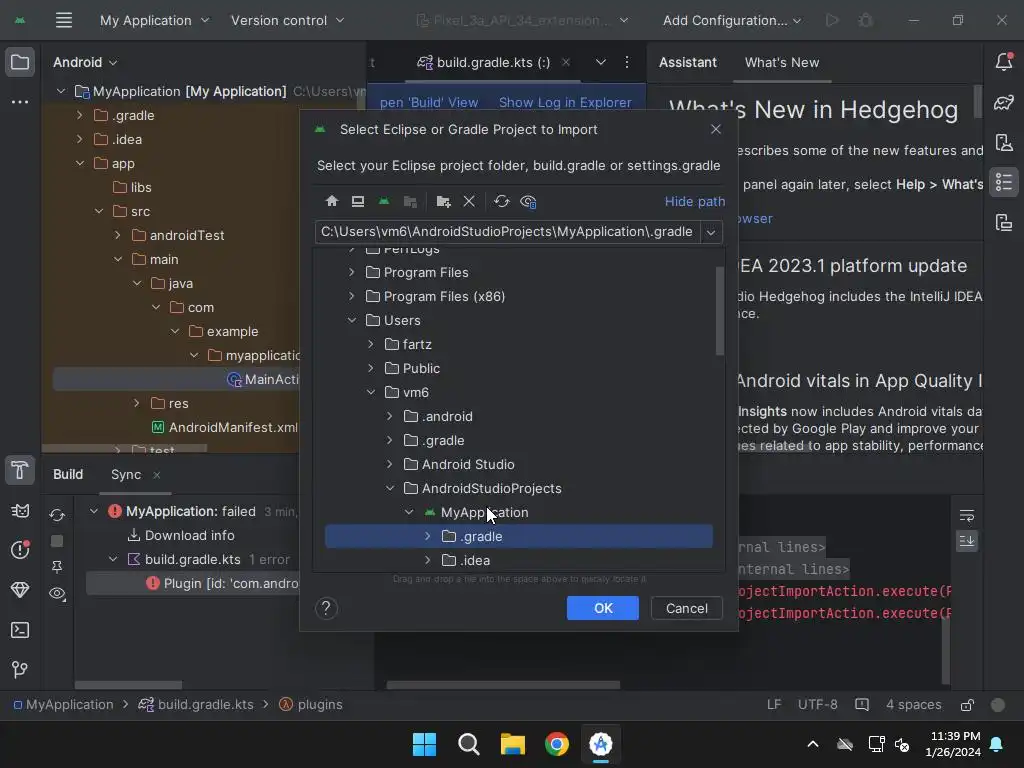This screenshot has width=1024, height=768.
Task: Open File Explorer on taskbar
Action: click(x=513, y=744)
